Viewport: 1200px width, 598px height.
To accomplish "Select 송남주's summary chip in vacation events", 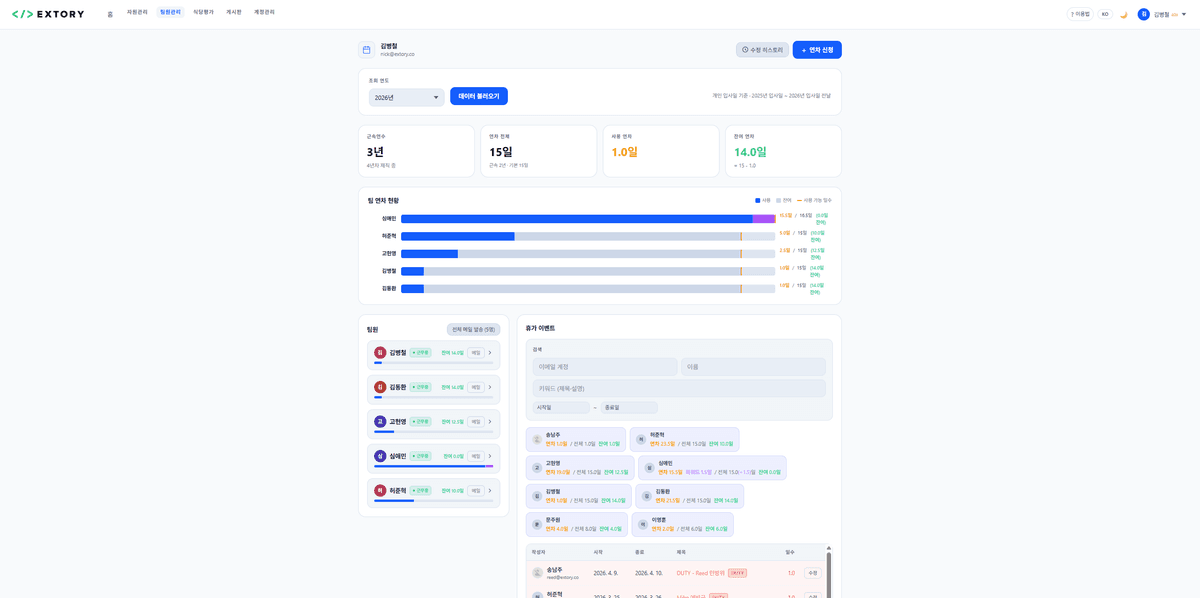I will pos(575,439).
